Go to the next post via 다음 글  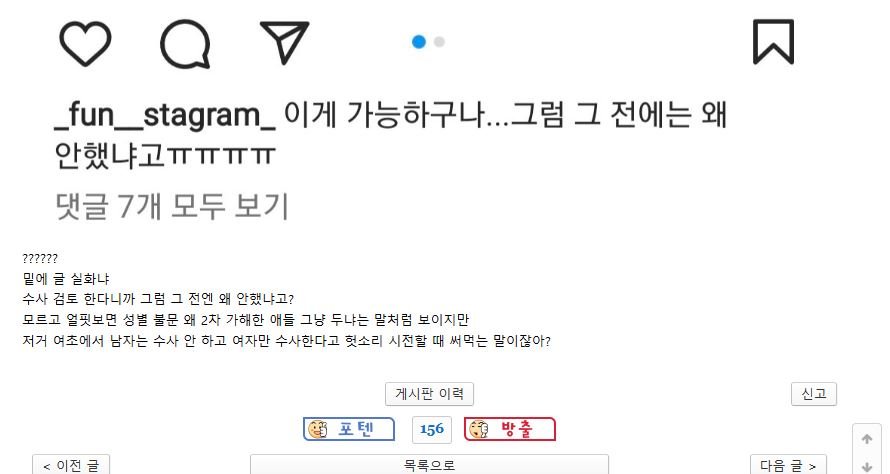click(788, 465)
